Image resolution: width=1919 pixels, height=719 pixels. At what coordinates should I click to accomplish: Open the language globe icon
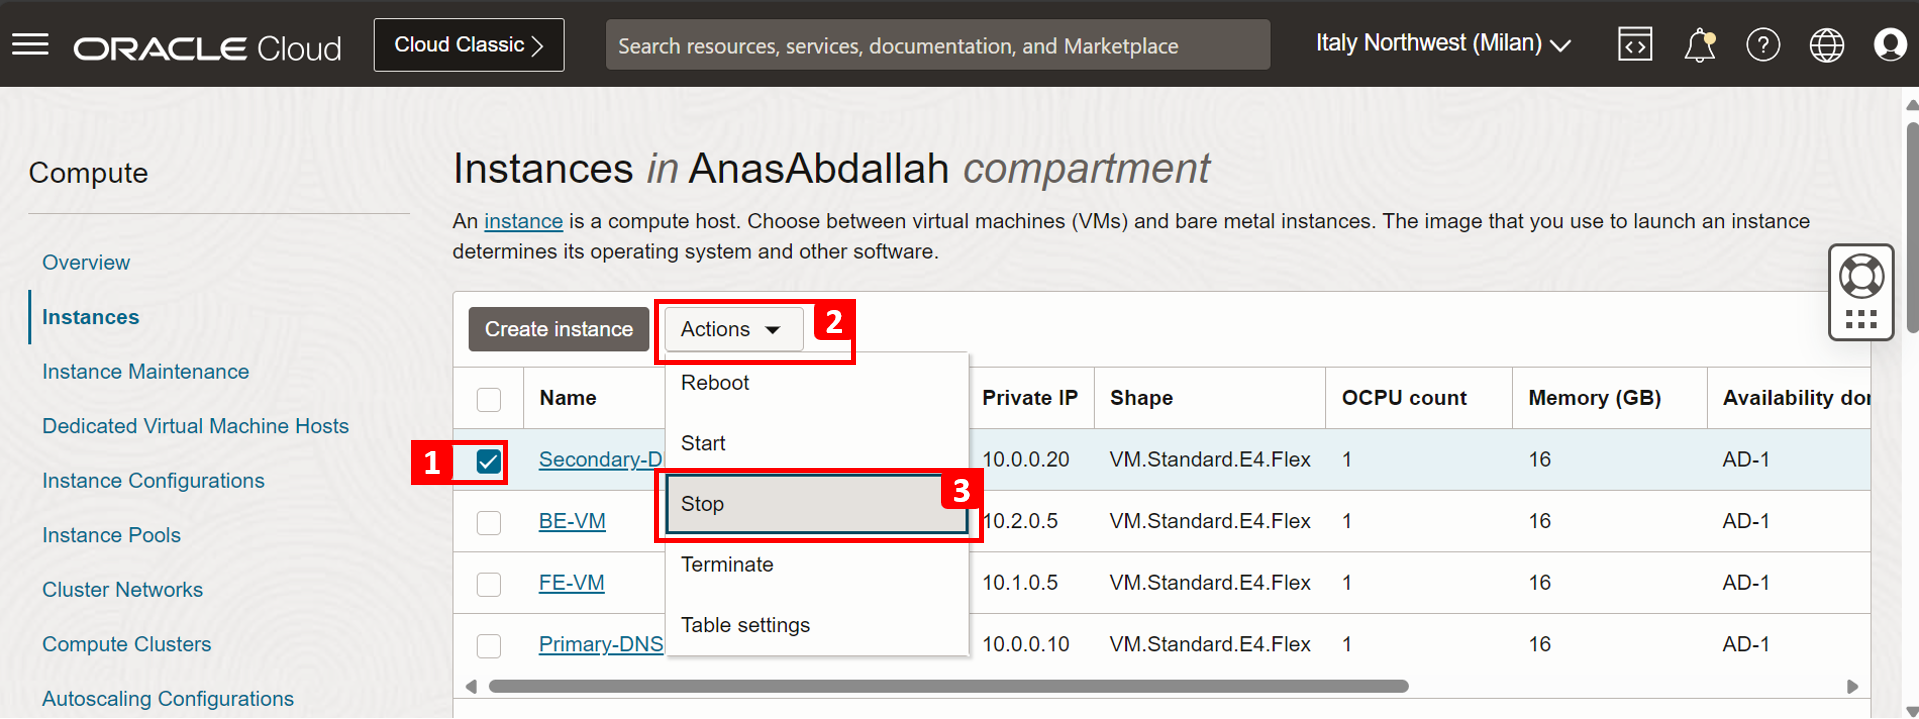pyautogui.click(x=1827, y=45)
